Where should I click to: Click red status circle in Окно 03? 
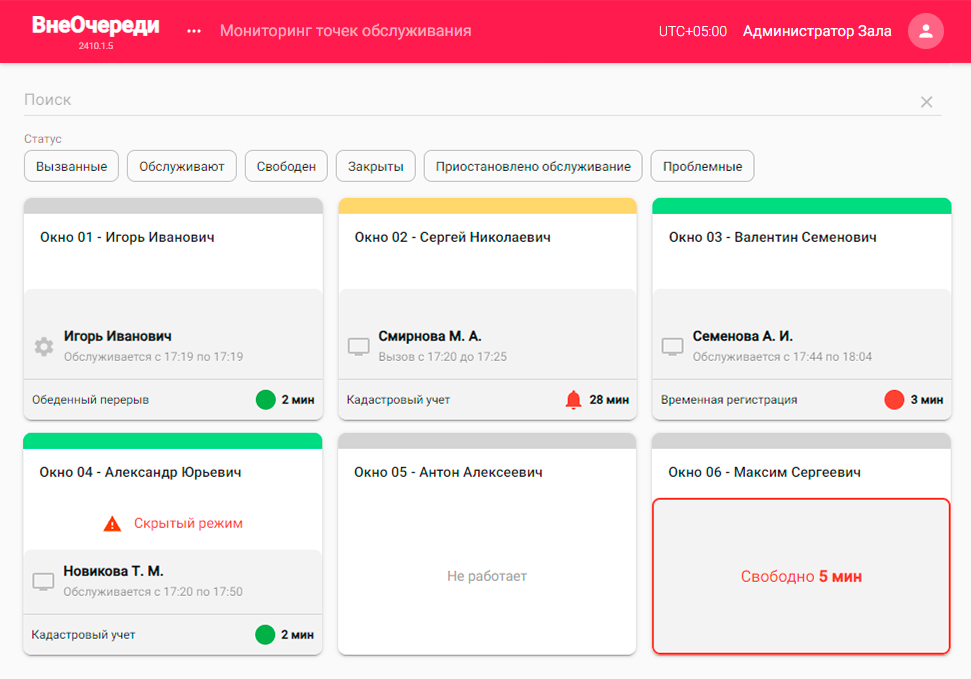coord(894,400)
